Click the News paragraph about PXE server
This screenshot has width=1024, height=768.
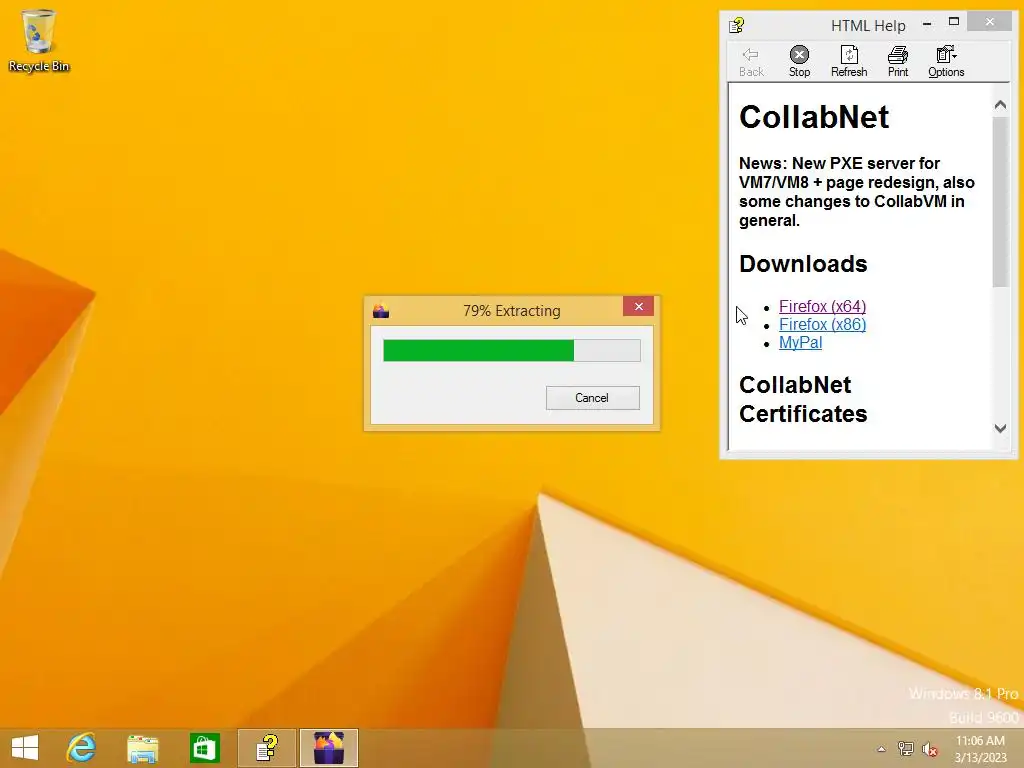(857, 191)
